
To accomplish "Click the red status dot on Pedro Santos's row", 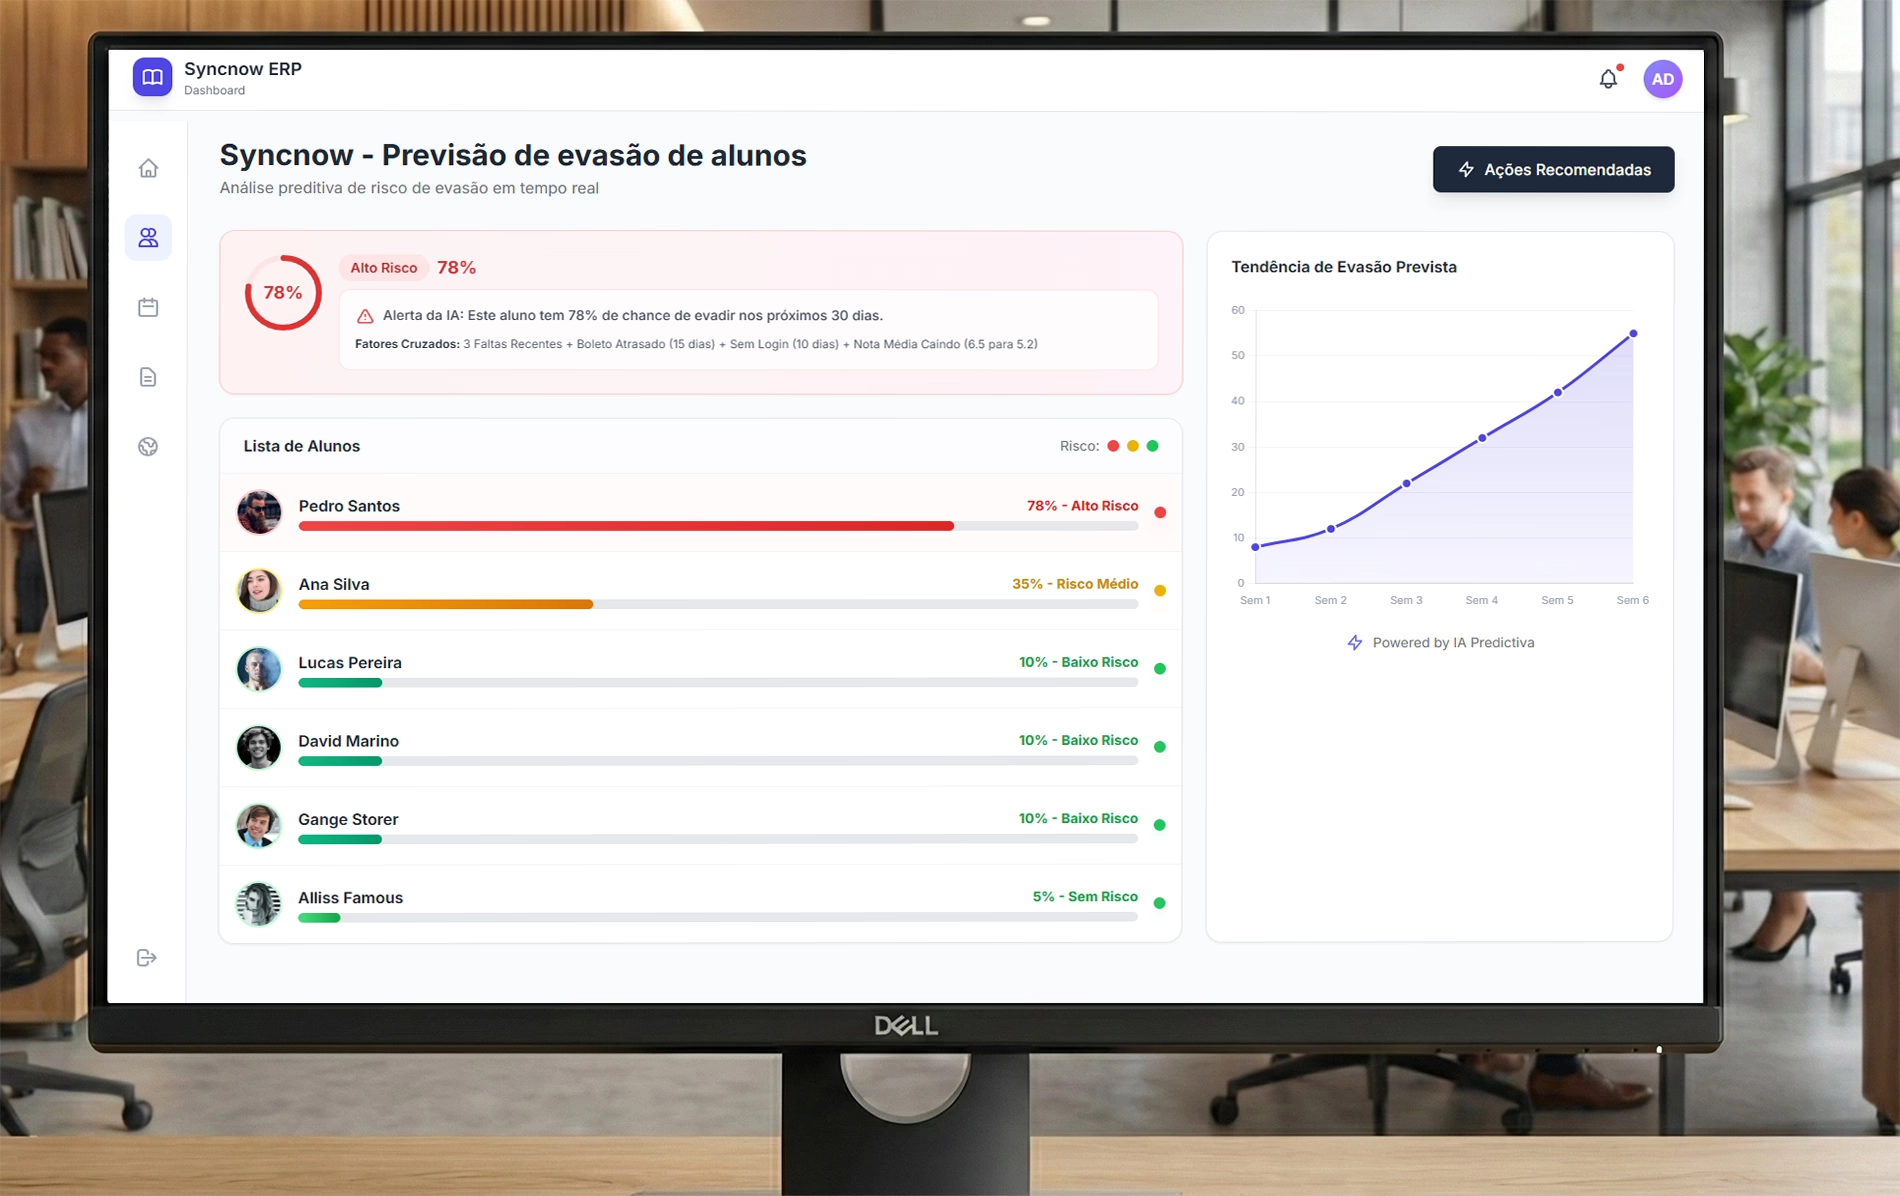I will (x=1160, y=512).
